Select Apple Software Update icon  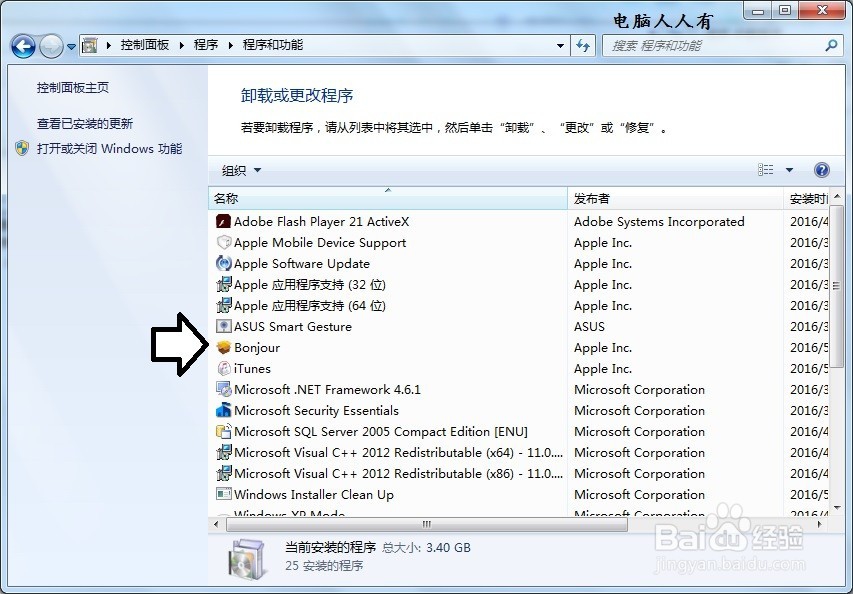click(224, 263)
